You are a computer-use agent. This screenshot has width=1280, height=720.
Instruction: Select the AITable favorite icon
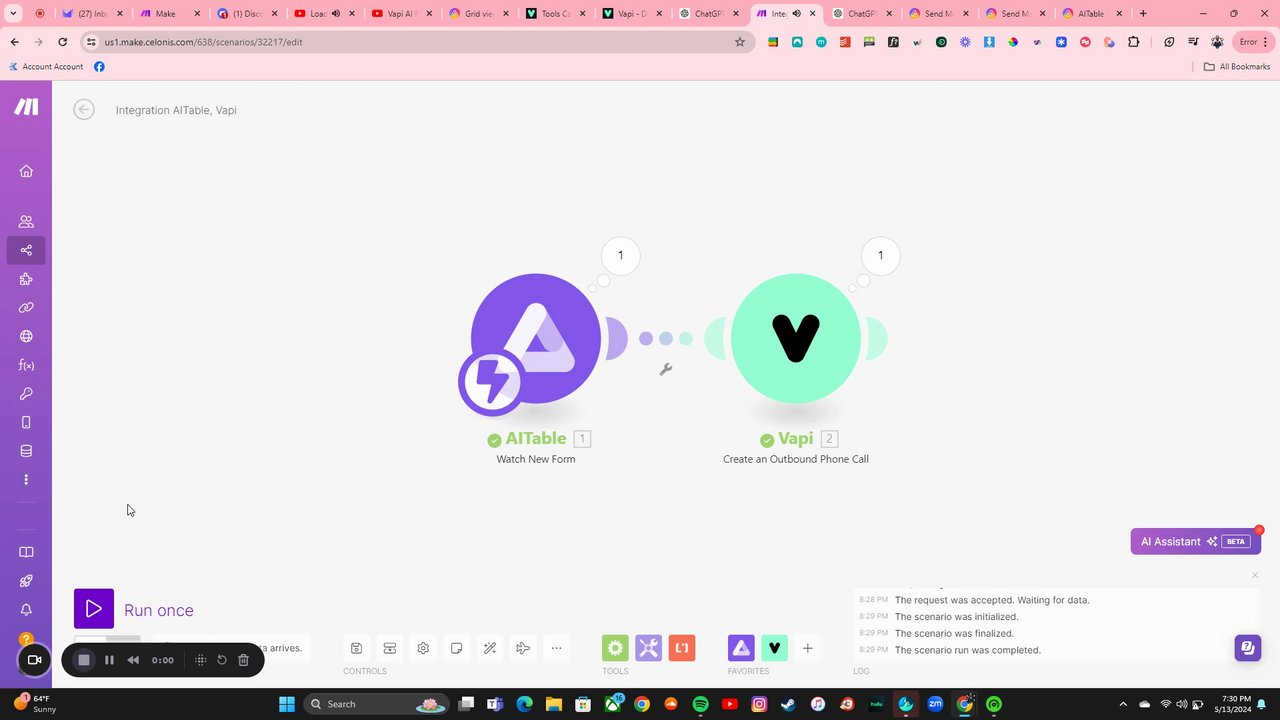click(741, 648)
